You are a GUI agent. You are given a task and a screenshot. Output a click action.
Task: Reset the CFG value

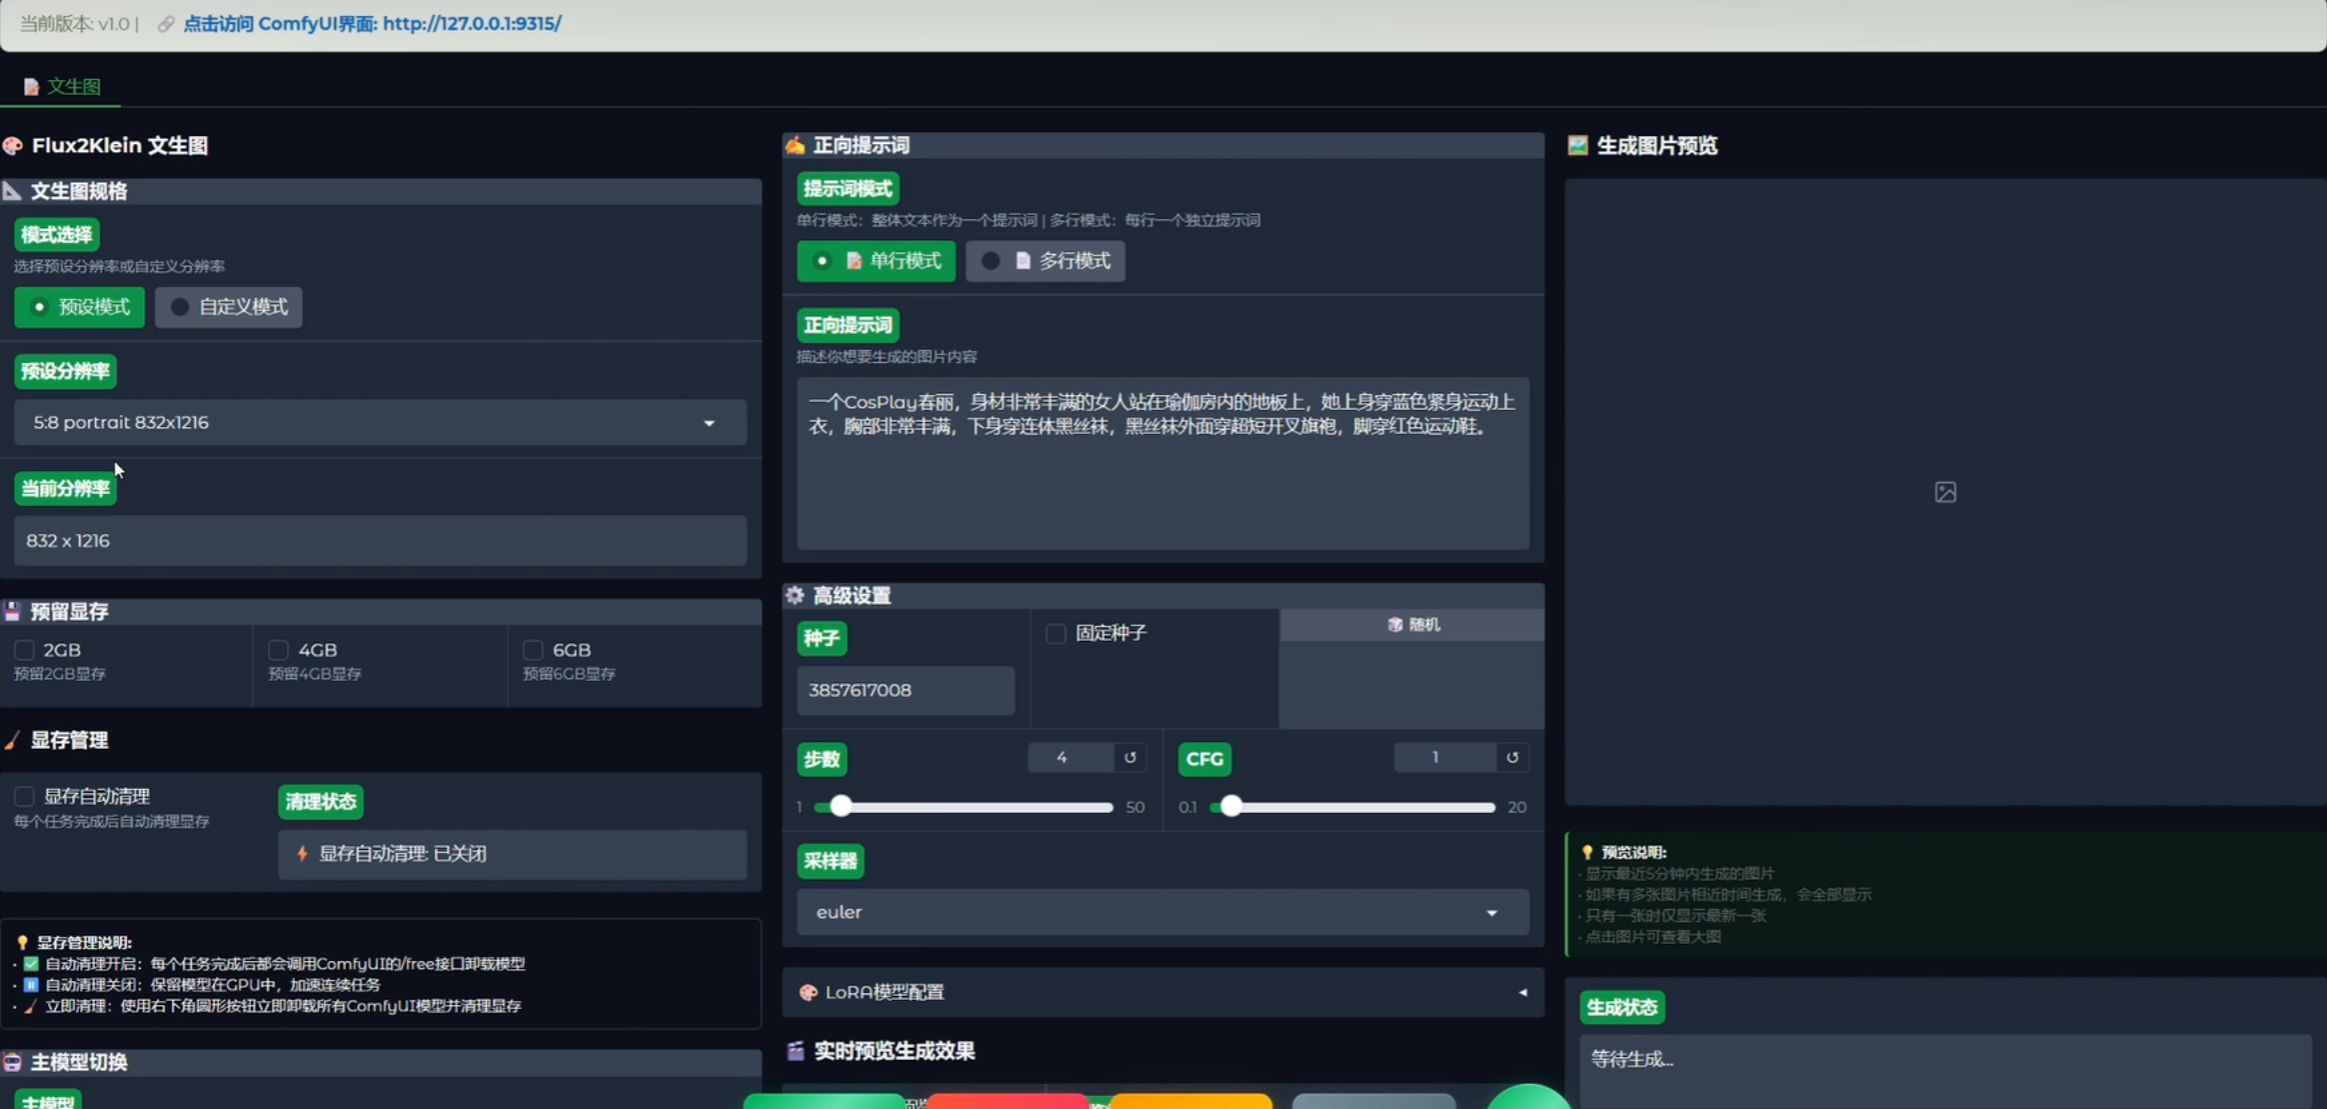pos(1512,758)
